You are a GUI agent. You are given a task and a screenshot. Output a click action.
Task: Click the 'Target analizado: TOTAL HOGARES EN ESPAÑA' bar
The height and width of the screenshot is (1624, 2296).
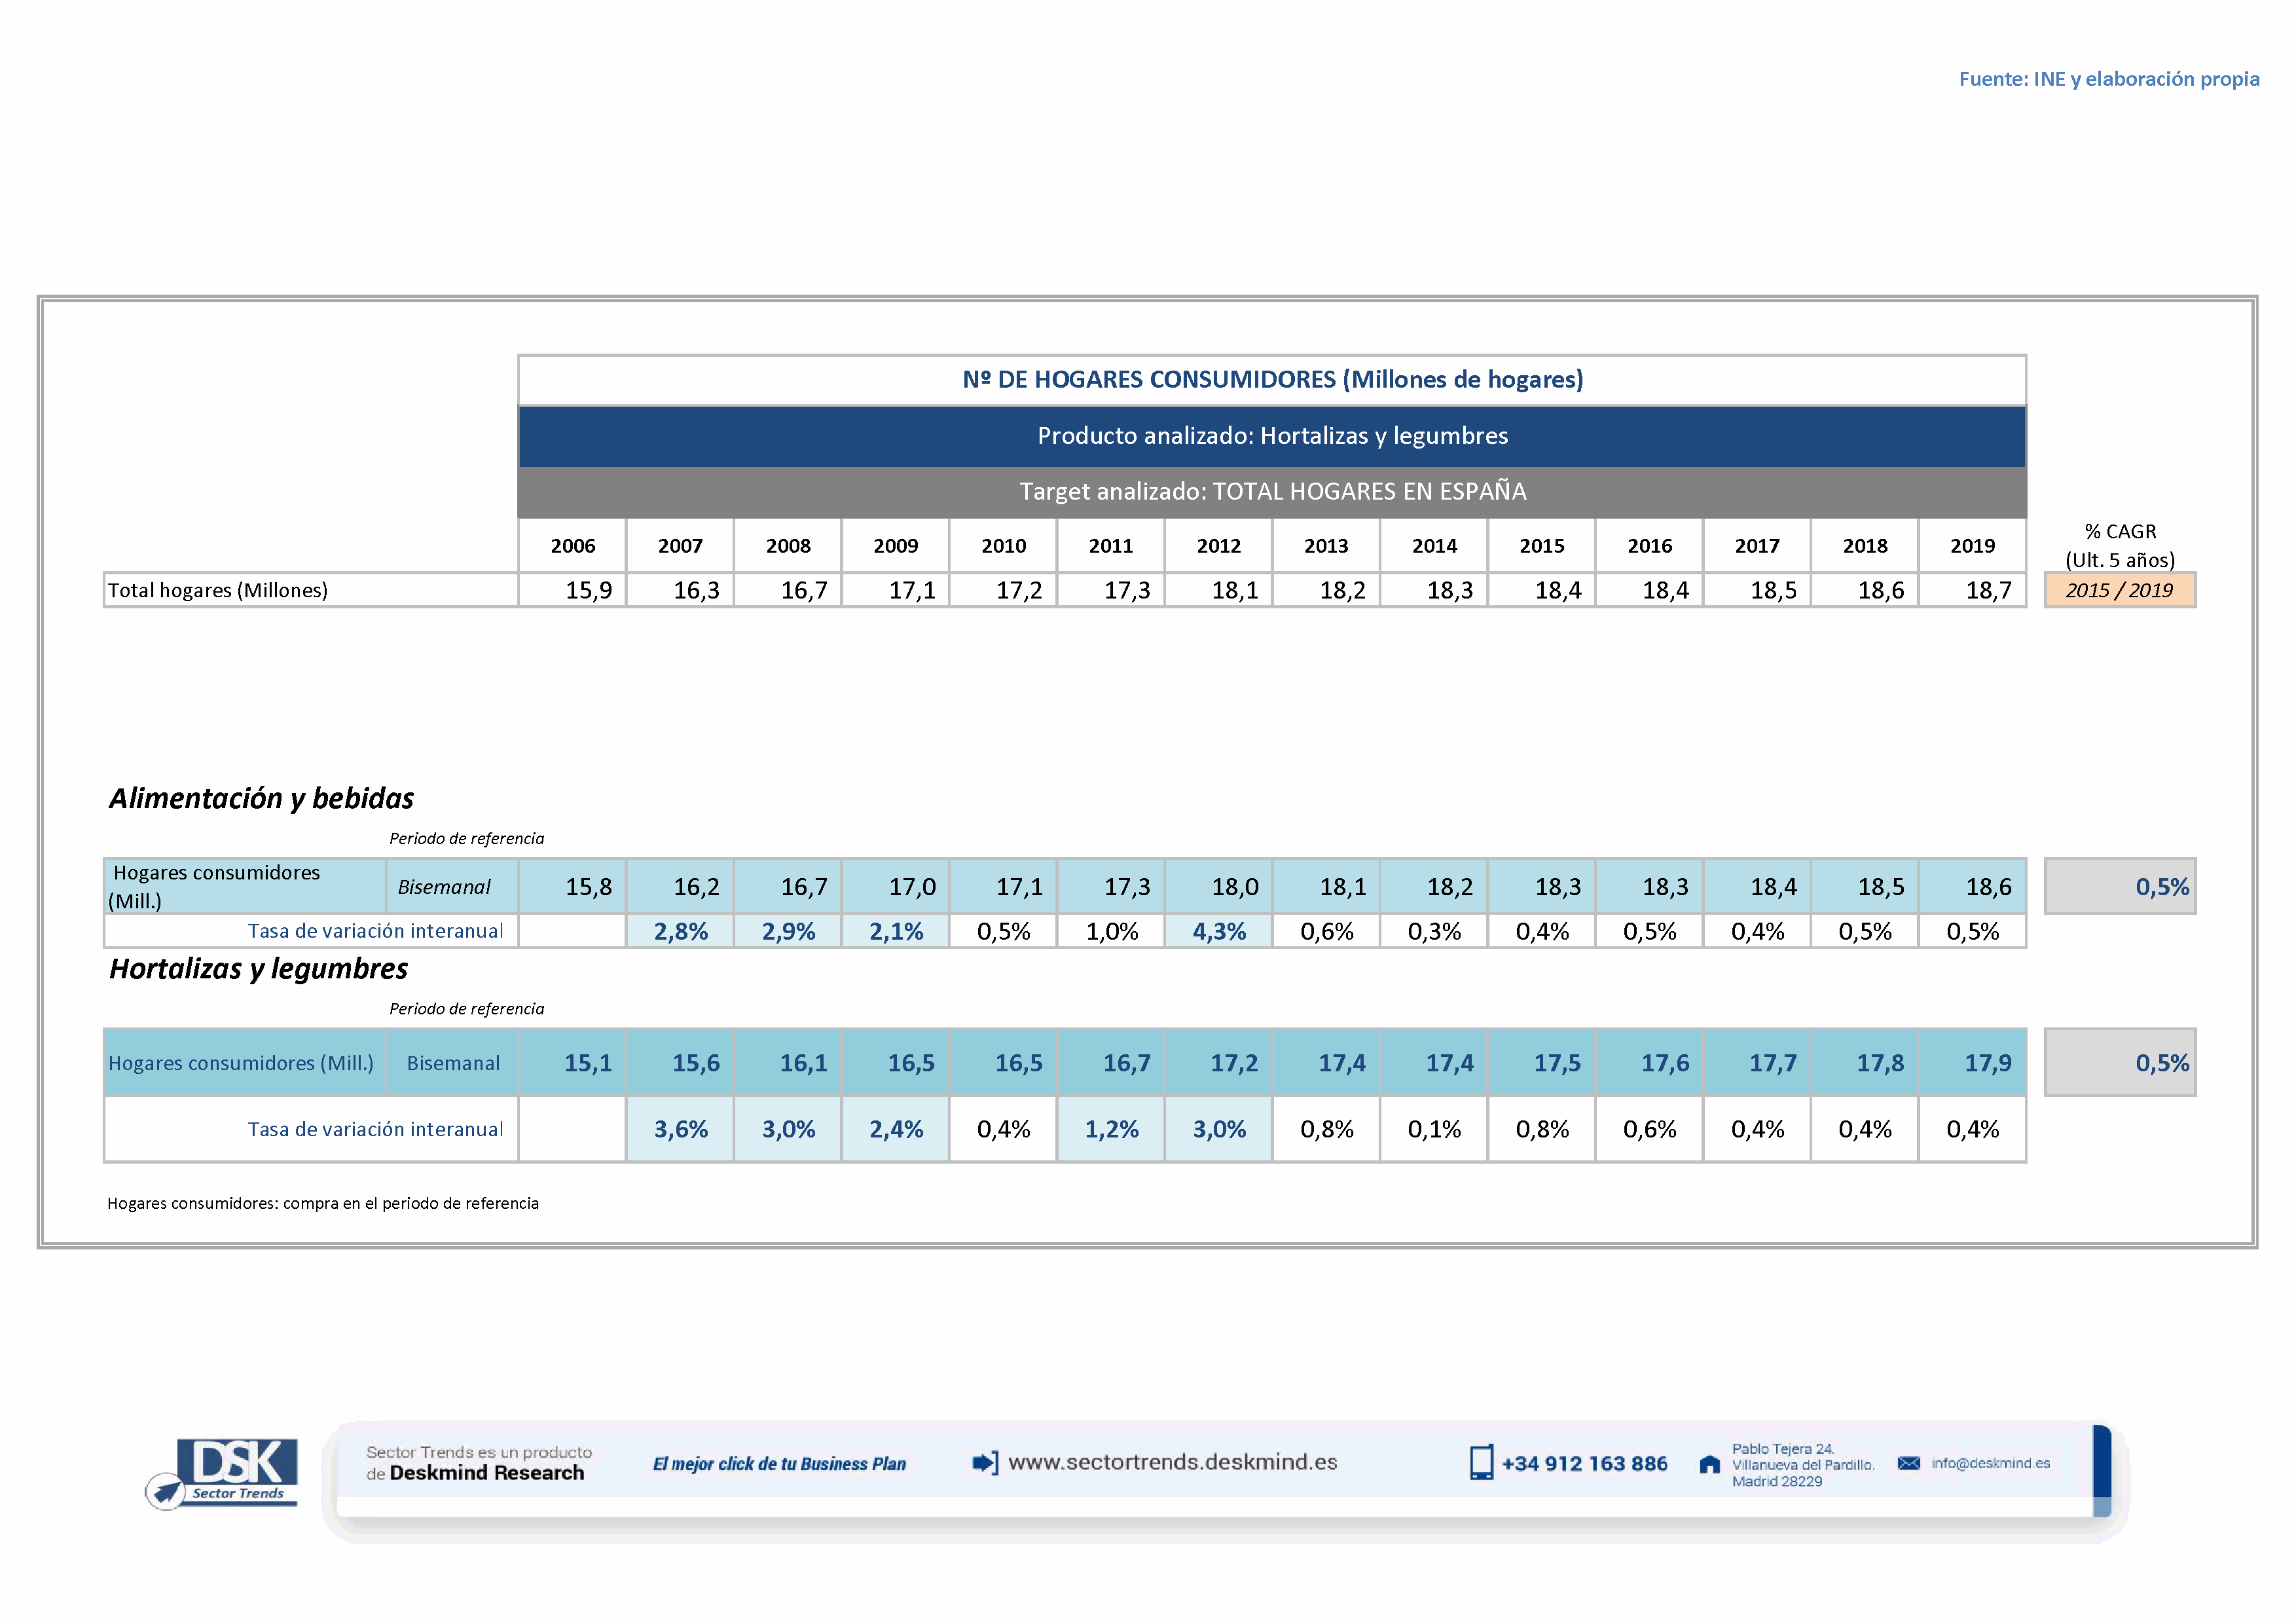pos(1272,491)
